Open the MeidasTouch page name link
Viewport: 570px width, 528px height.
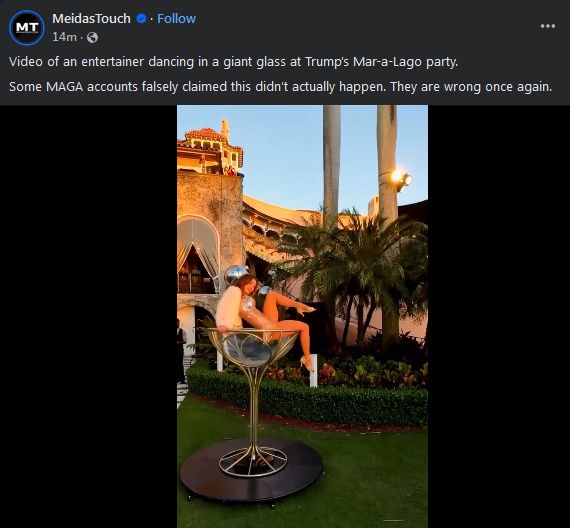[x=91, y=18]
